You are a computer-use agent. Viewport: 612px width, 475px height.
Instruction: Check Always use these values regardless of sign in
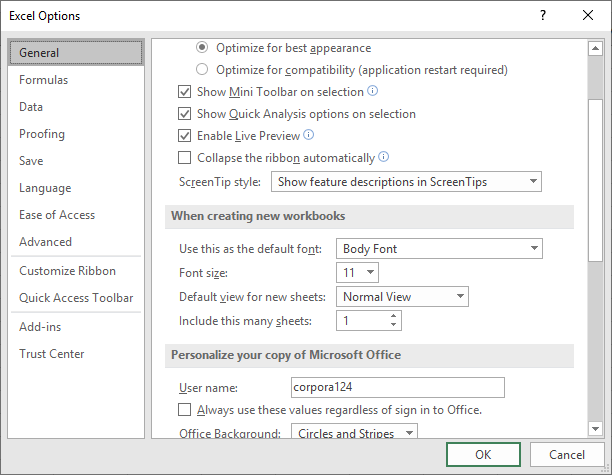point(185,410)
